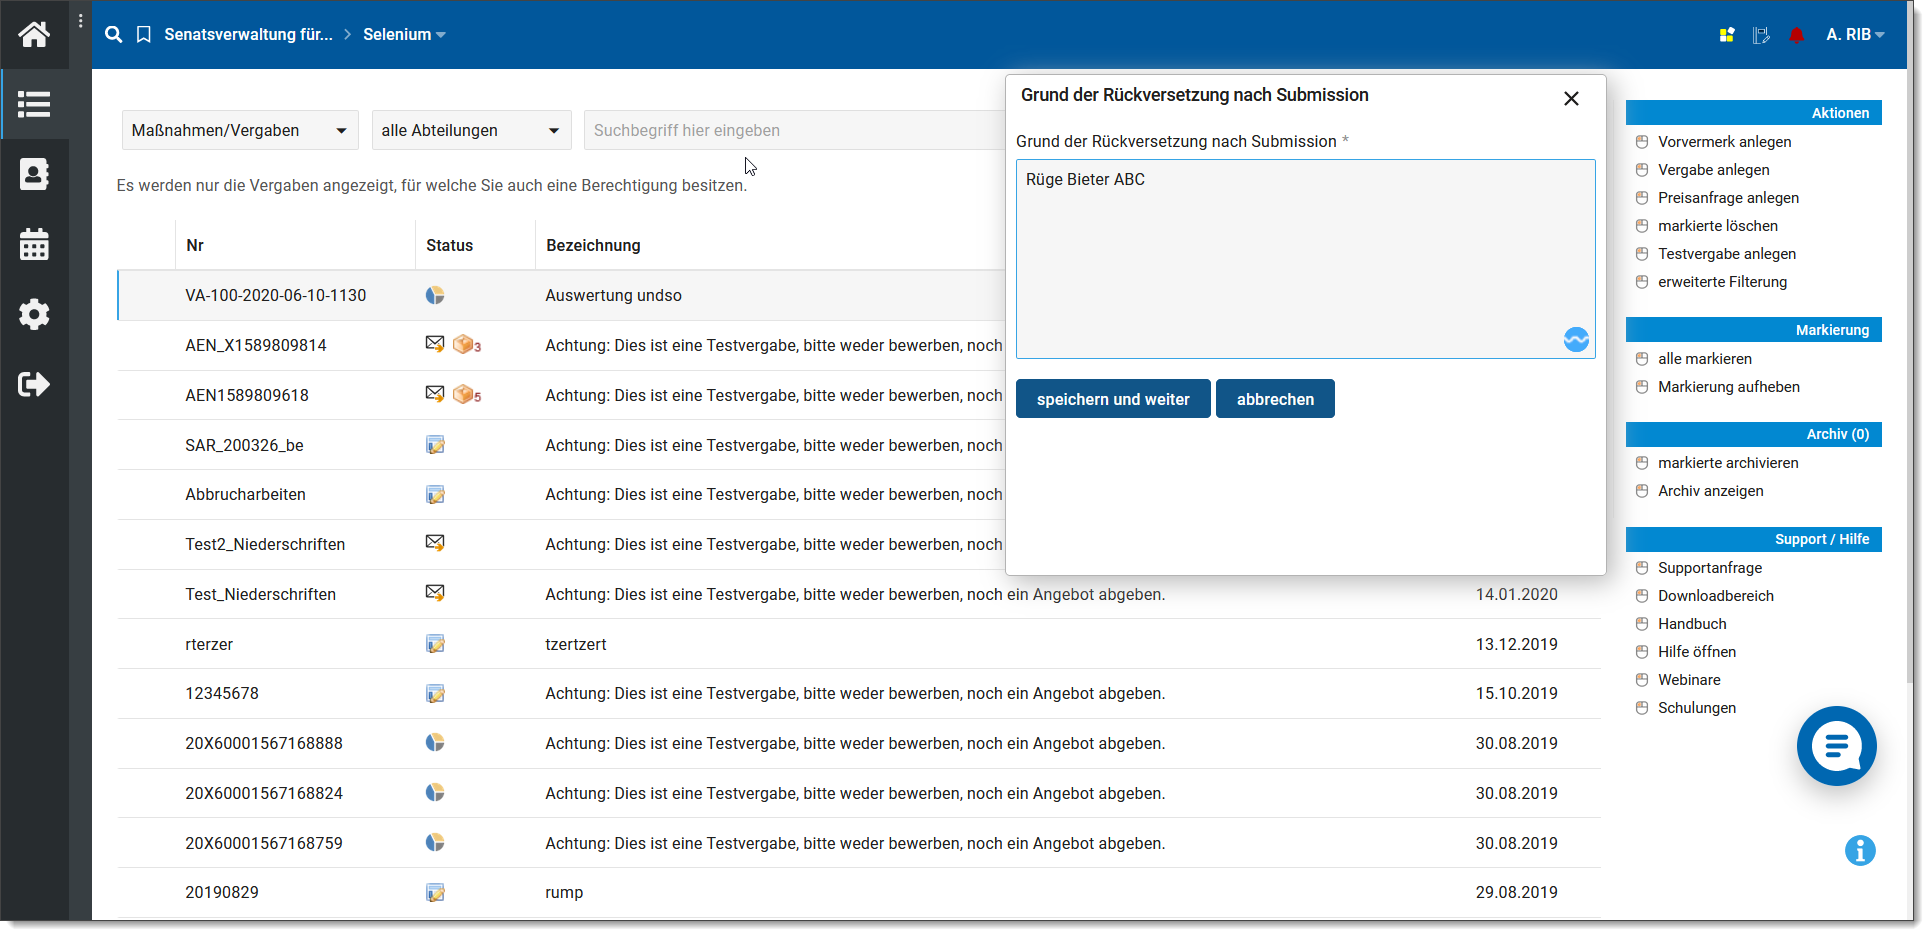This screenshot has height=936, width=1929.
Task: Open Handbuch link
Action: point(1692,624)
